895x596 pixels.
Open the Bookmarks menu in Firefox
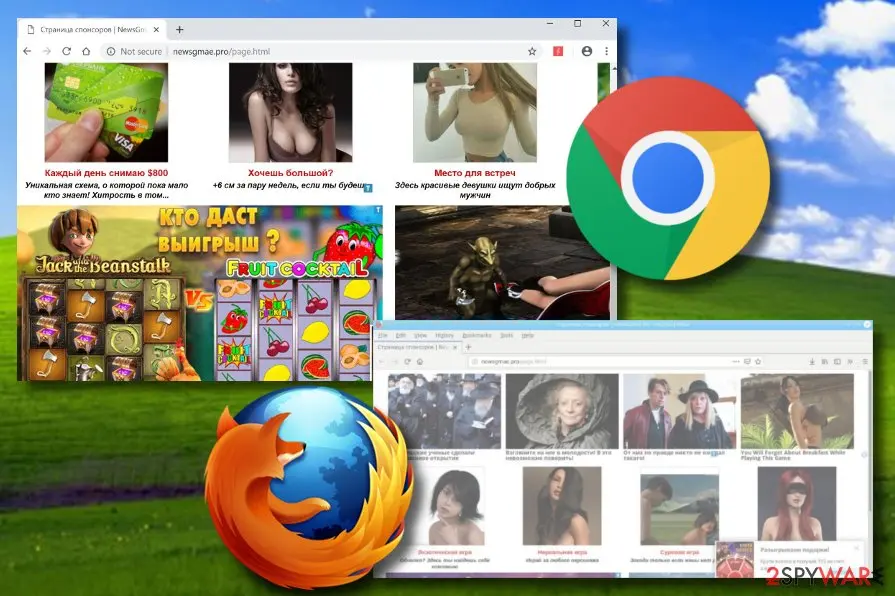click(477, 335)
